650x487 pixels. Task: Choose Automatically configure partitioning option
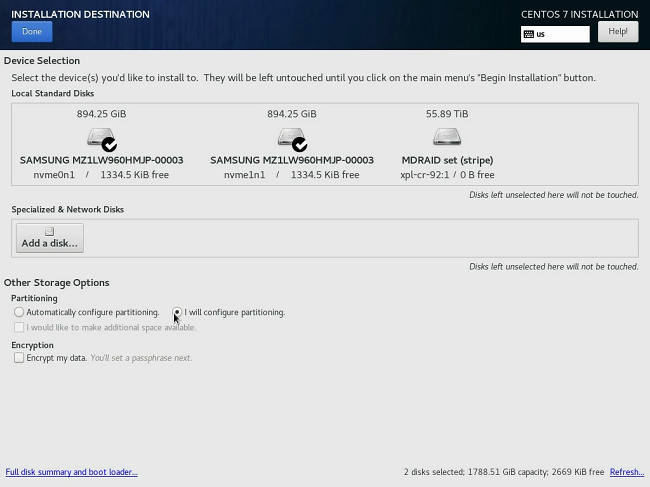[19, 312]
